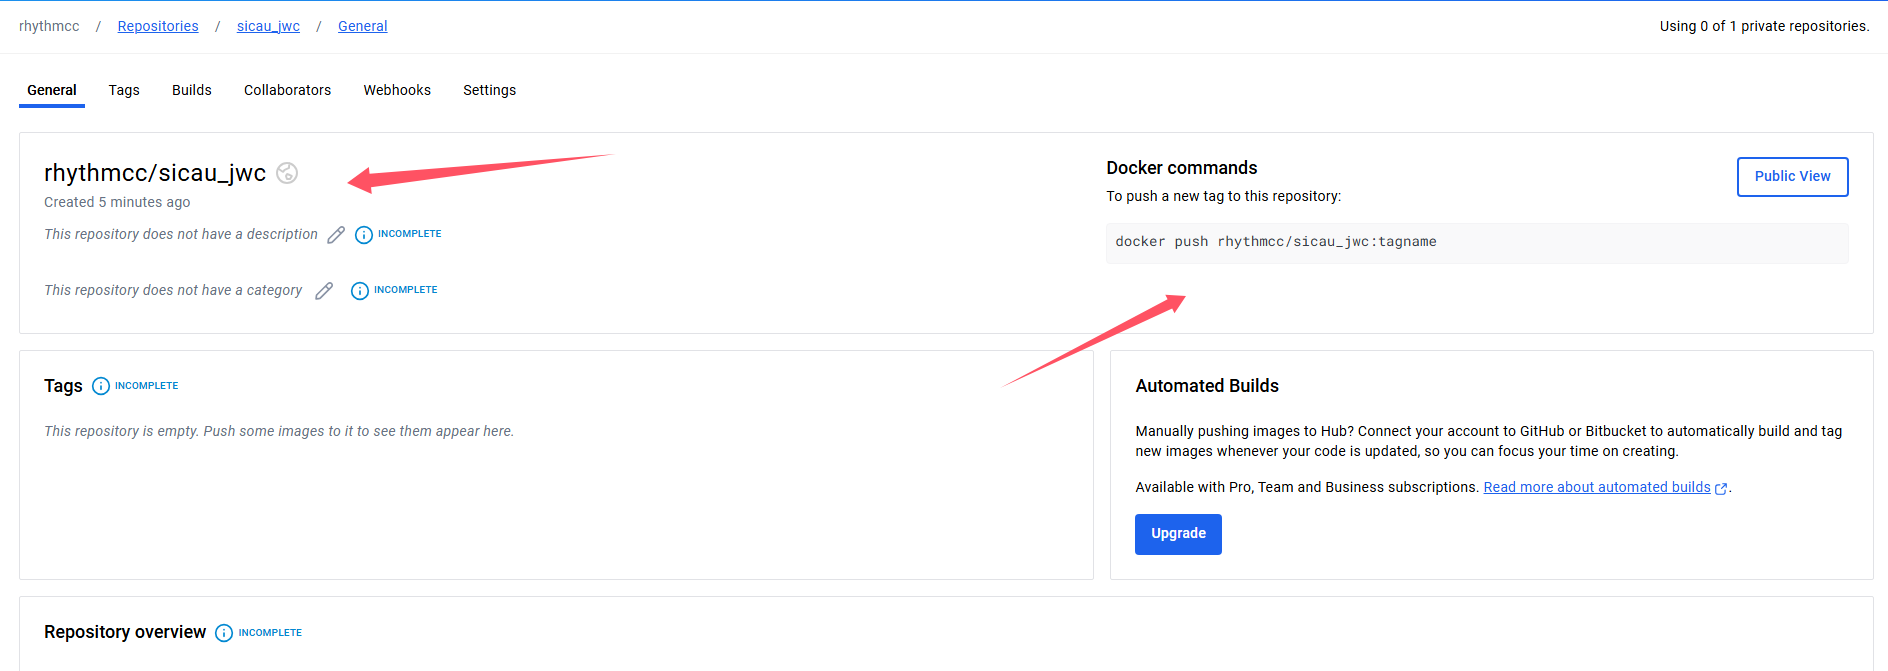Click the 'Repository overview' heading
This screenshot has height=671, width=1888.
[x=125, y=632]
